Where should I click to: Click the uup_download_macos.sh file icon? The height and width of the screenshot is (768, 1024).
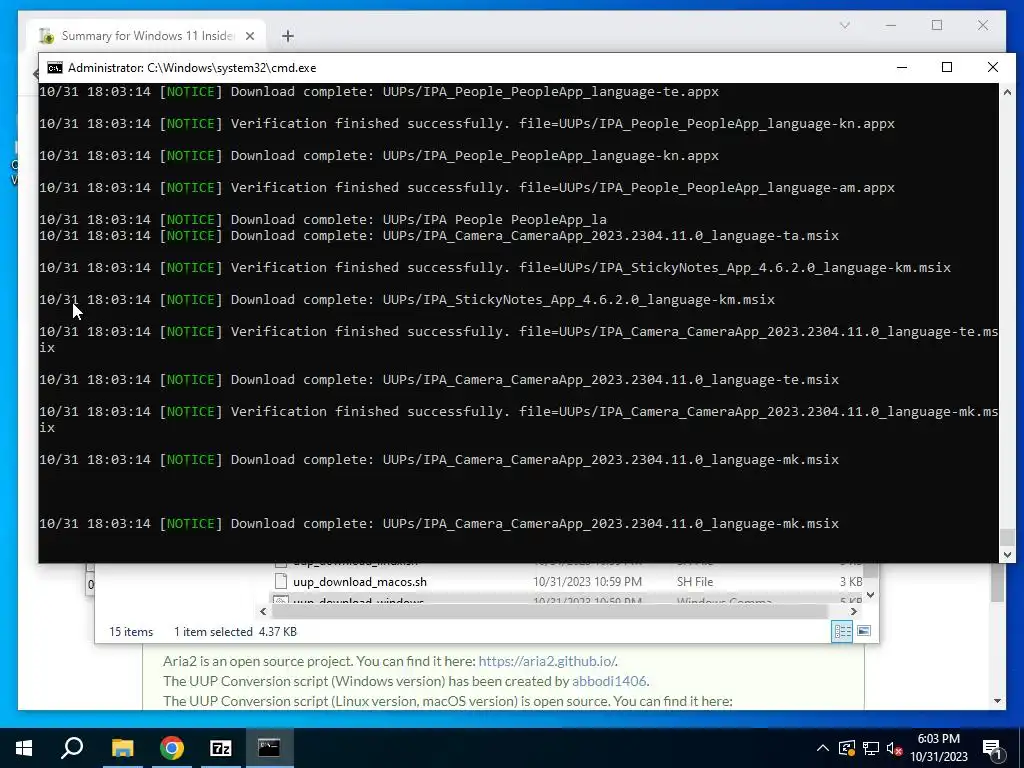click(x=281, y=581)
